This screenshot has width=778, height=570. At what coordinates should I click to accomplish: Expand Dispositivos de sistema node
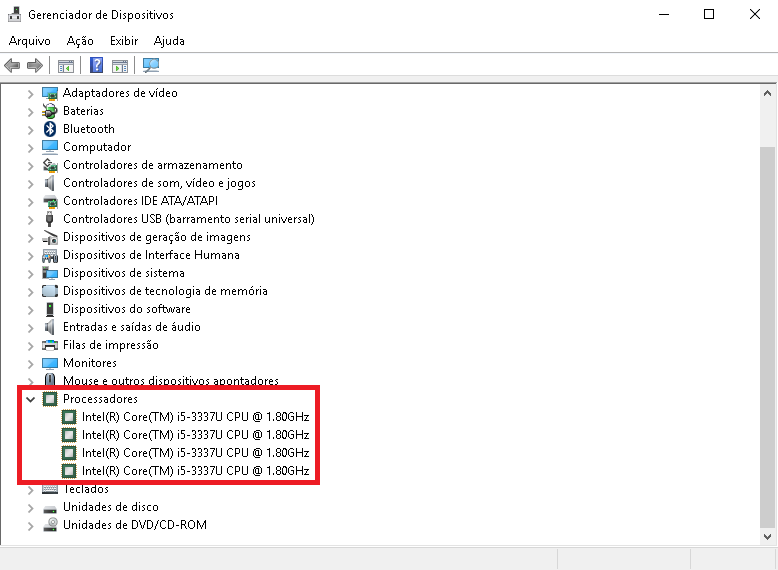[30, 274]
